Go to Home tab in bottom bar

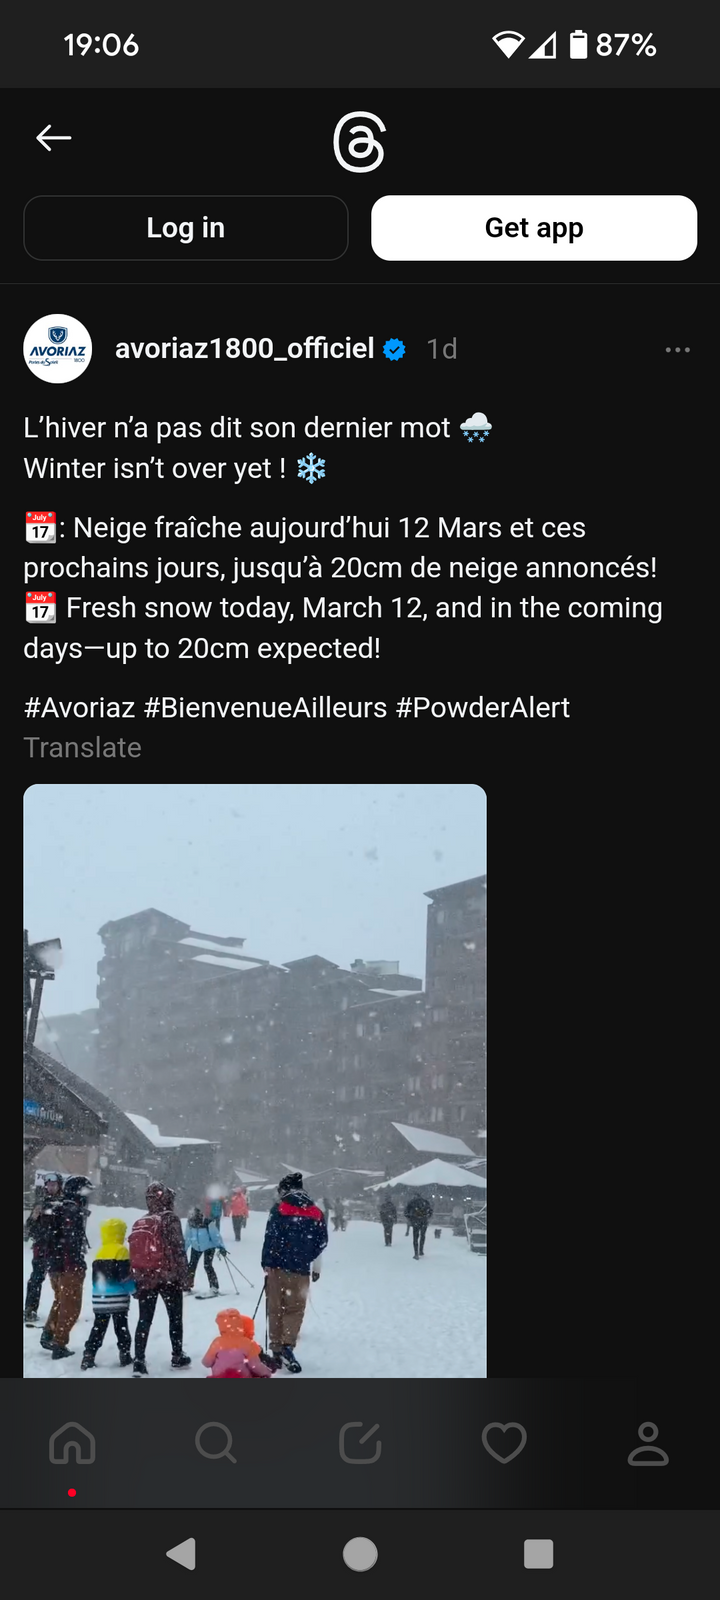tap(72, 1443)
